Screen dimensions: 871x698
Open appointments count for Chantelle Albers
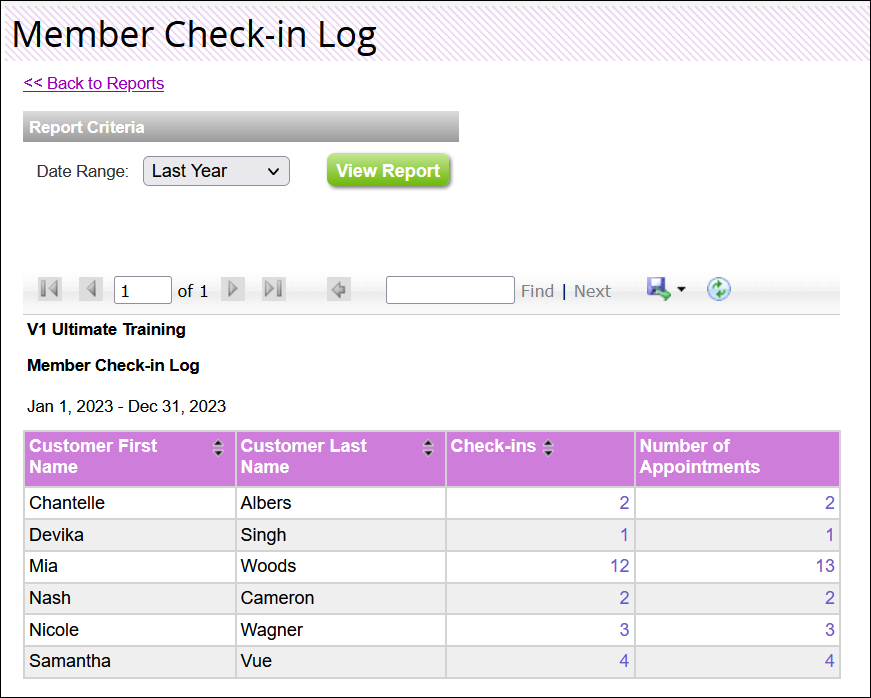829,503
